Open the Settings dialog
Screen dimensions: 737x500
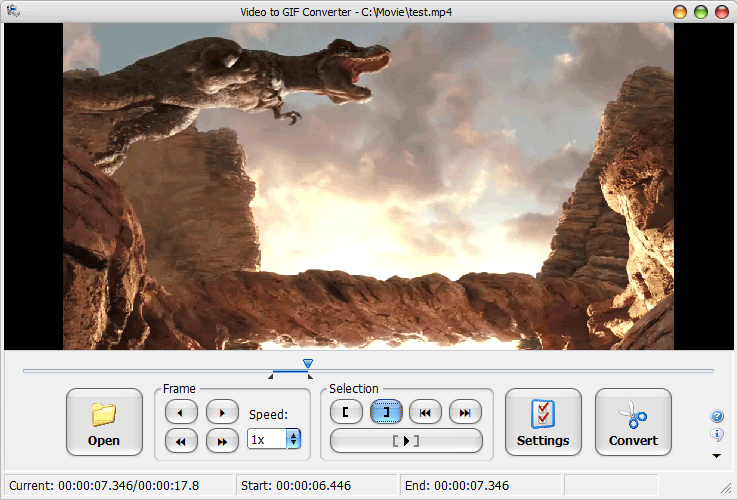coord(543,422)
